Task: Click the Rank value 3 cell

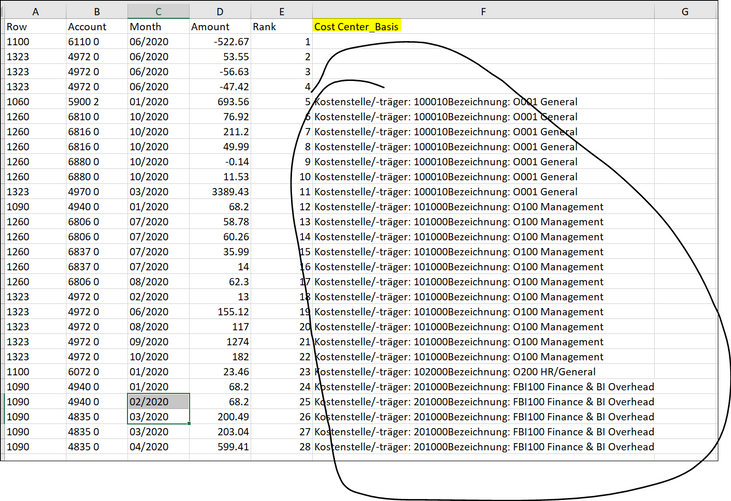Action: coord(282,71)
